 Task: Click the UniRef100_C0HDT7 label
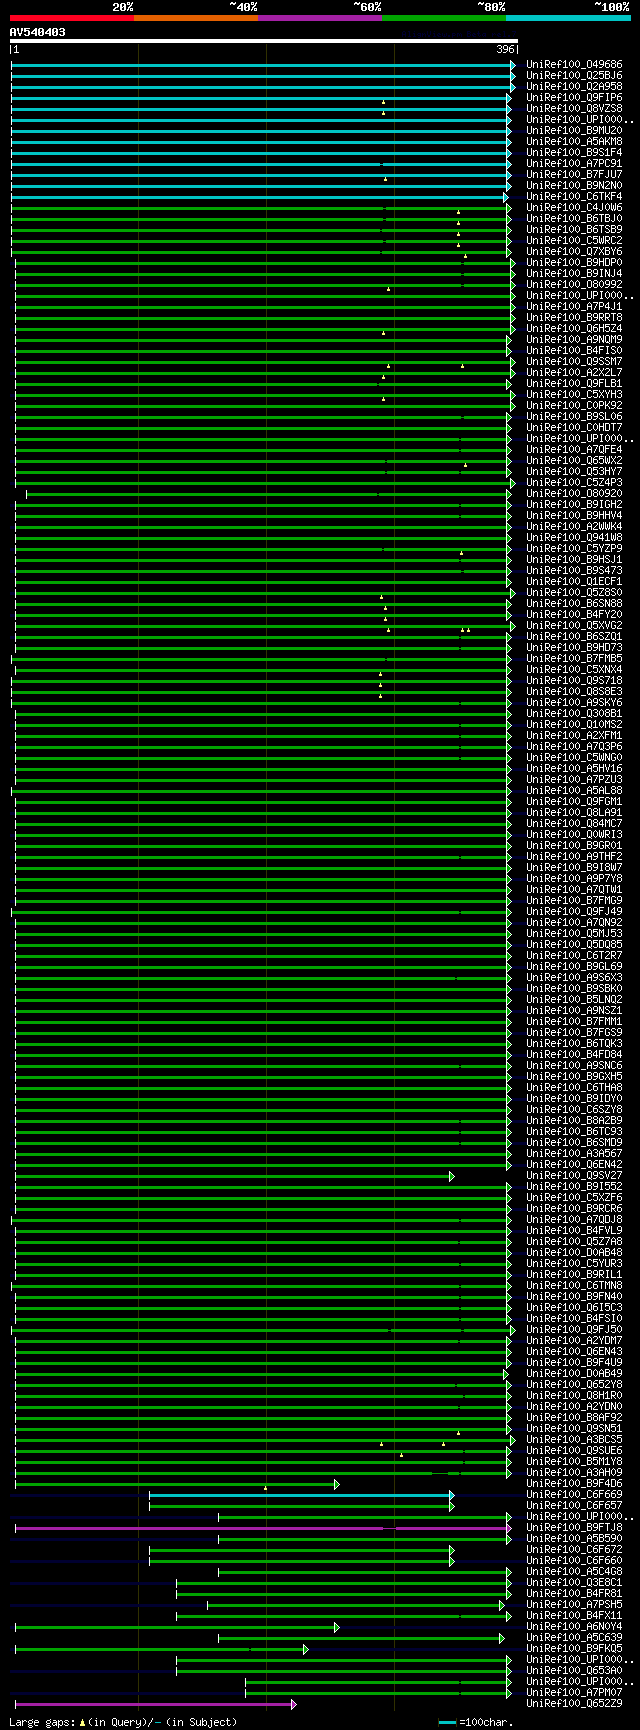[574, 428]
